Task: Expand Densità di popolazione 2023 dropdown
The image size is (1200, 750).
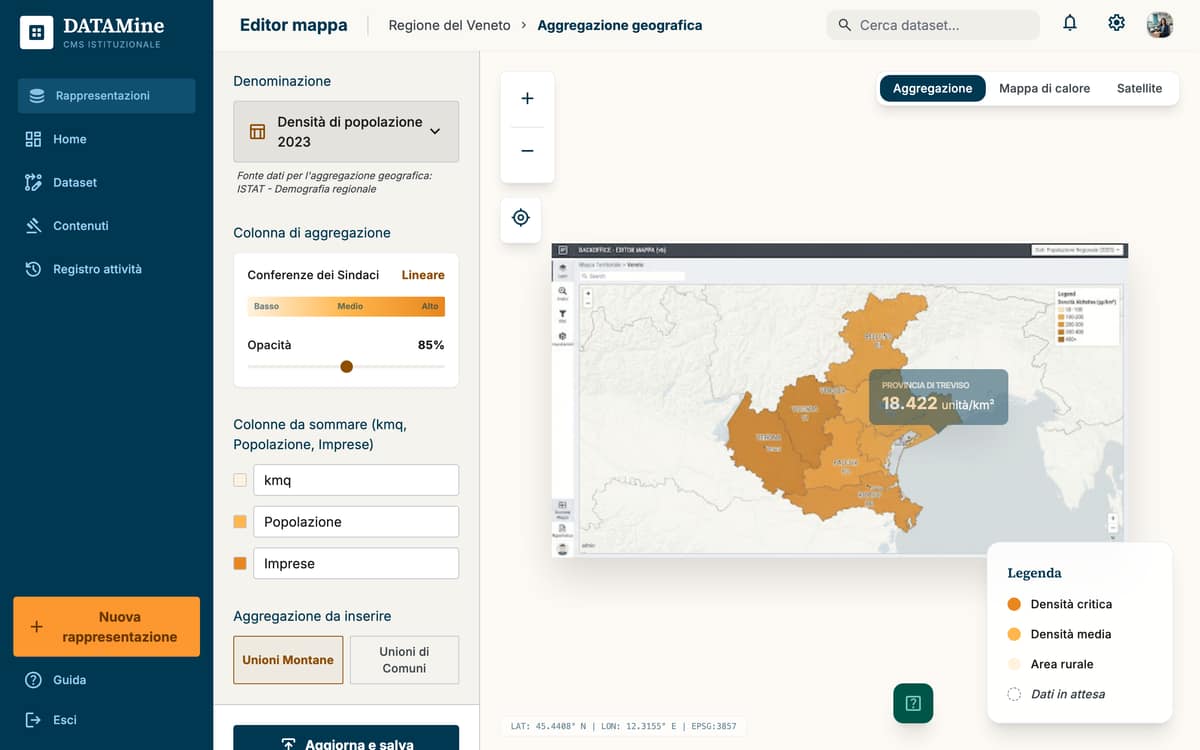Action: (x=346, y=132)
